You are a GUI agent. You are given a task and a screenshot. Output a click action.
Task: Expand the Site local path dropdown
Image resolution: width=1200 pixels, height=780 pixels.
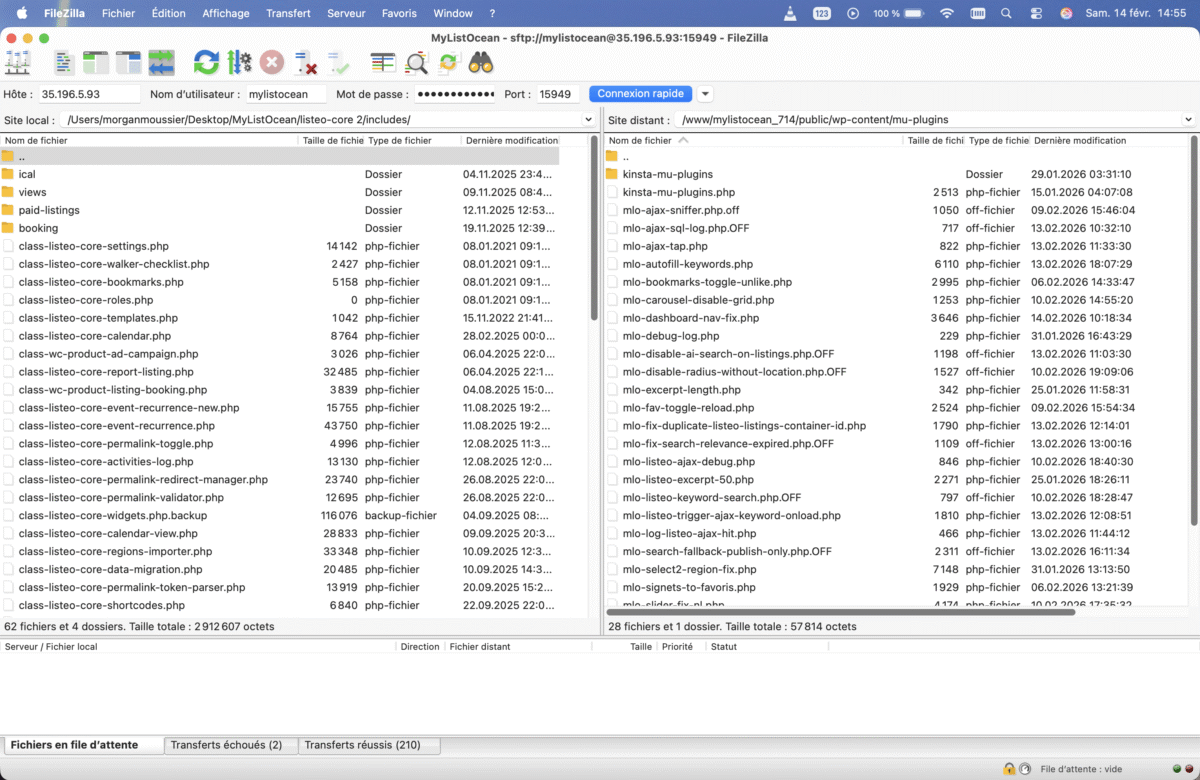588,120
